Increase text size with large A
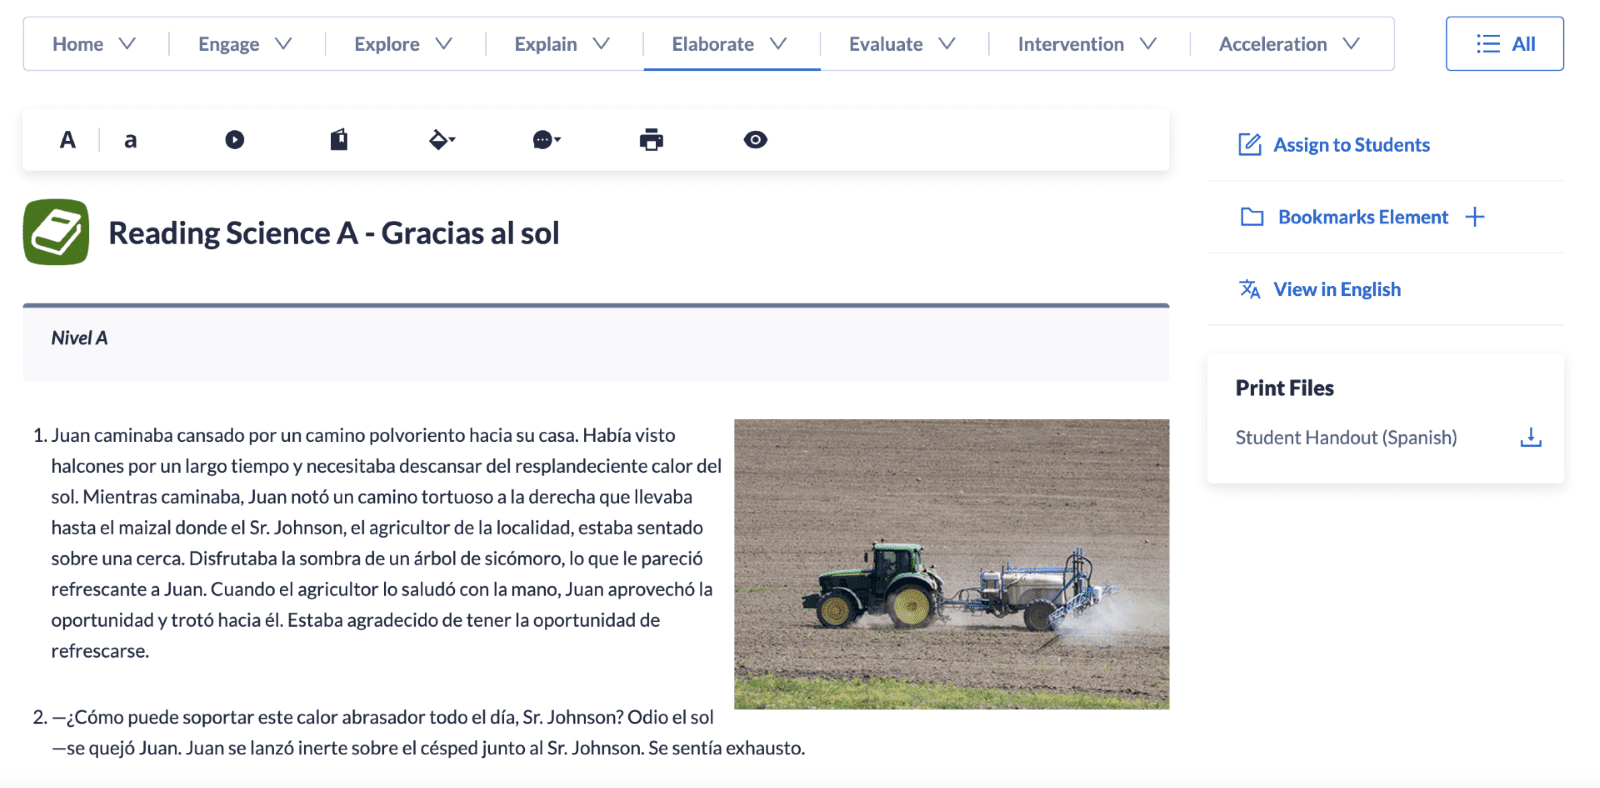Screen dimensions: 1600x788 click(67, 140)
